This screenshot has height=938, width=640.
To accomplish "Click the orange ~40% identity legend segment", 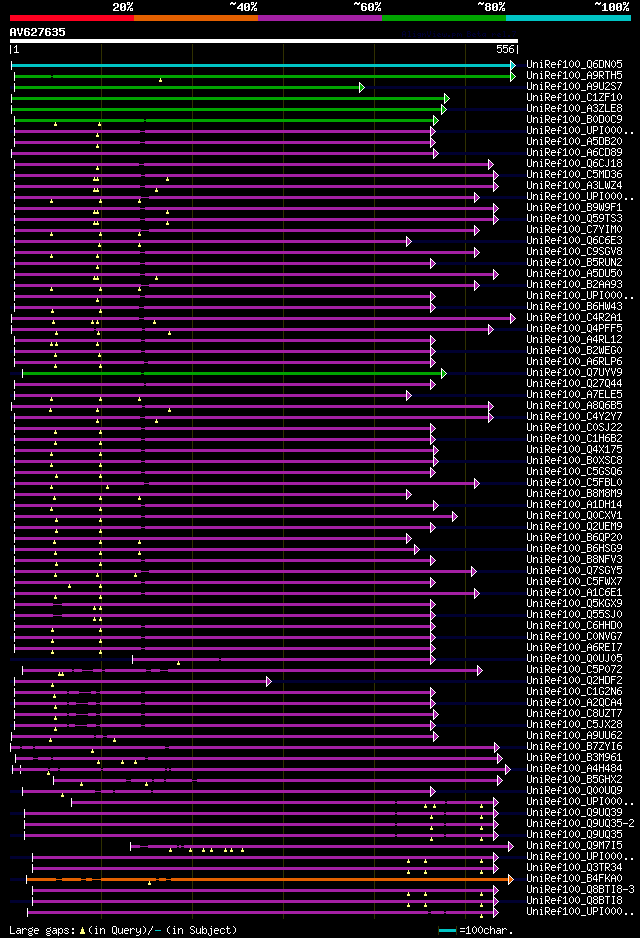I will [x=196, y=18].
